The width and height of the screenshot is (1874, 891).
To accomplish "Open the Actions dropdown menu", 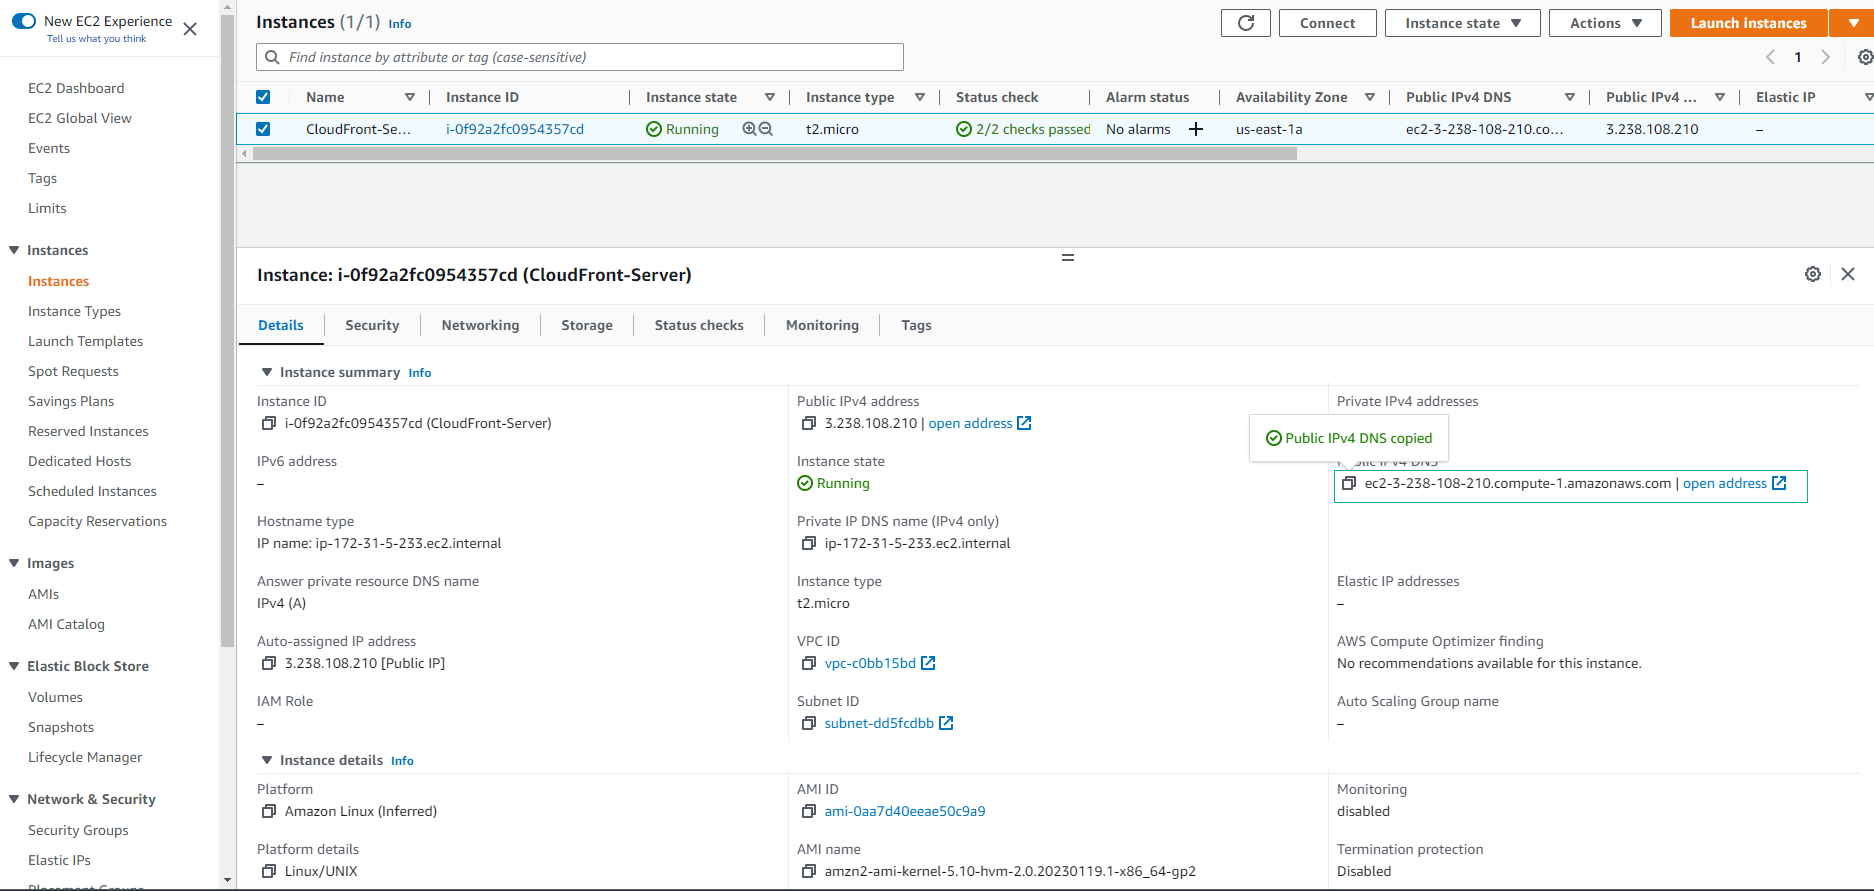I will [1605, 23].
